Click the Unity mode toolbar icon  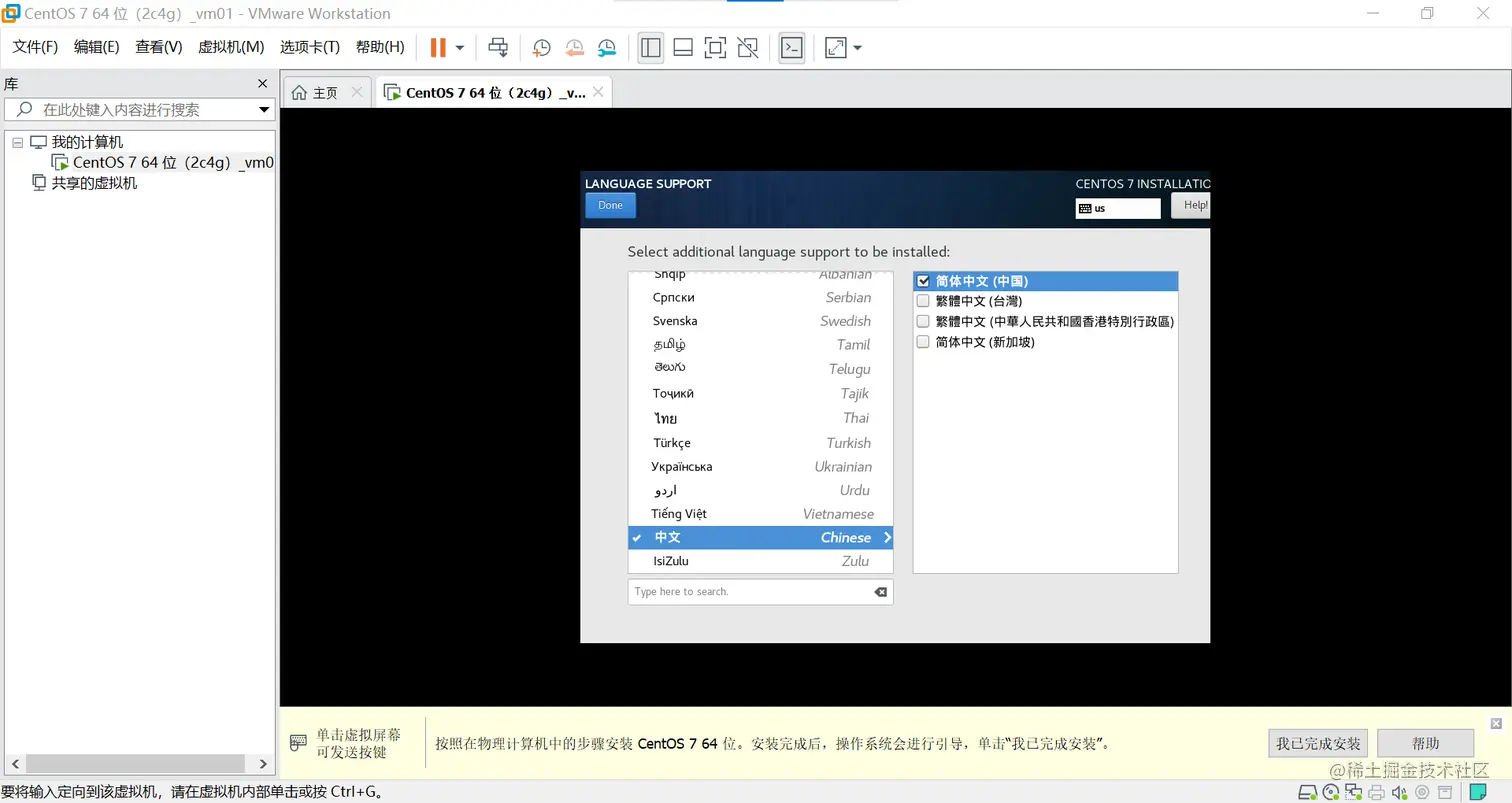tap(747, 47)
